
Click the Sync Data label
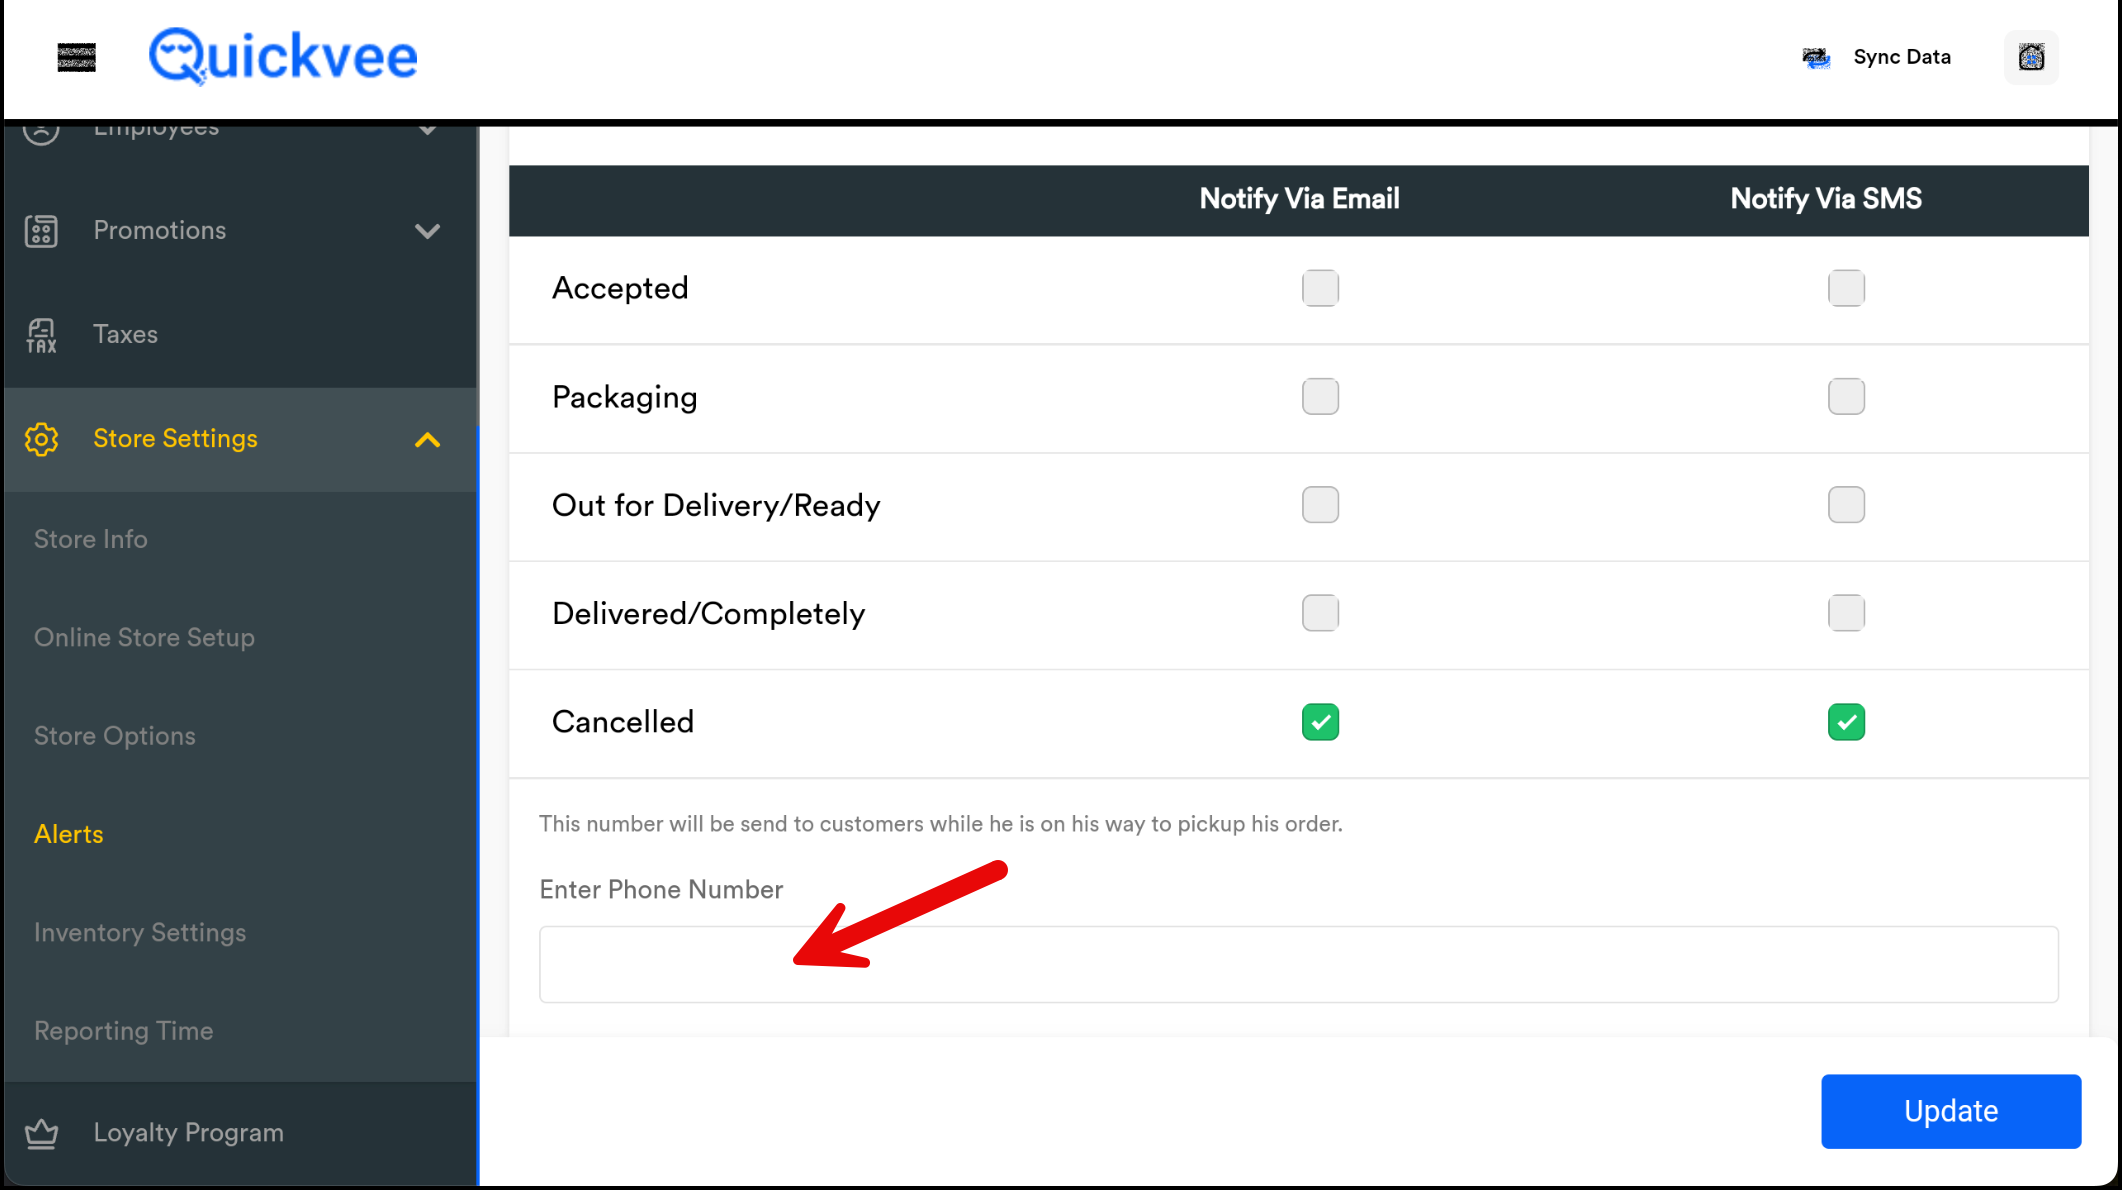point(1901,57)
